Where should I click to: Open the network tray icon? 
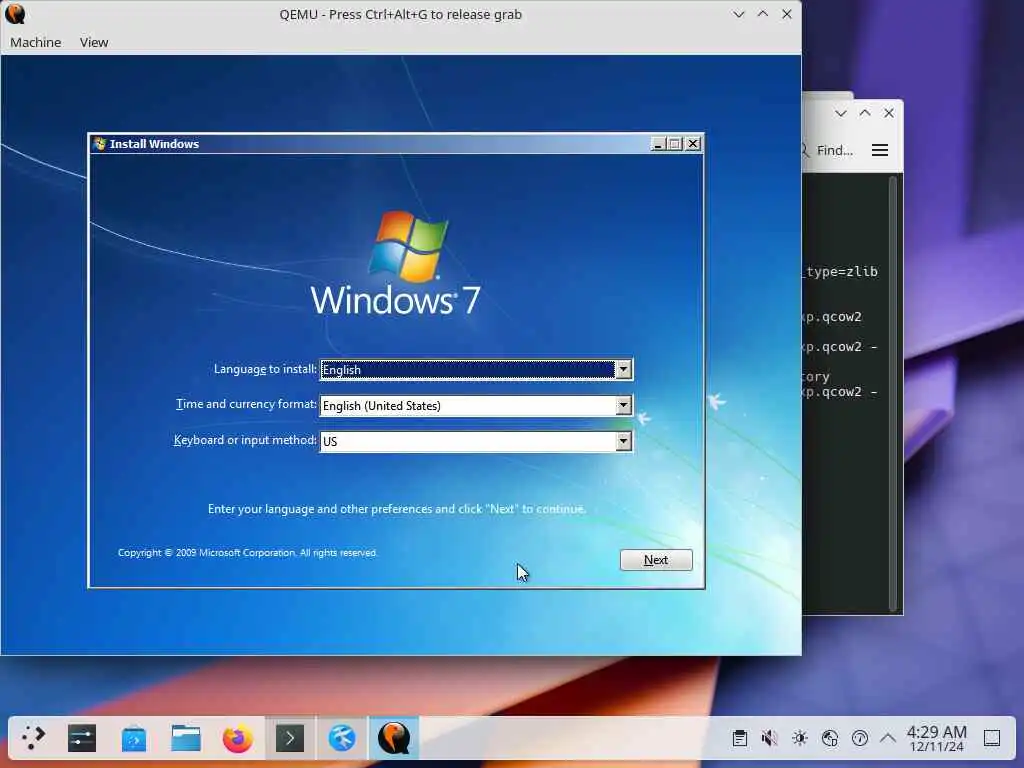point(829,738)
